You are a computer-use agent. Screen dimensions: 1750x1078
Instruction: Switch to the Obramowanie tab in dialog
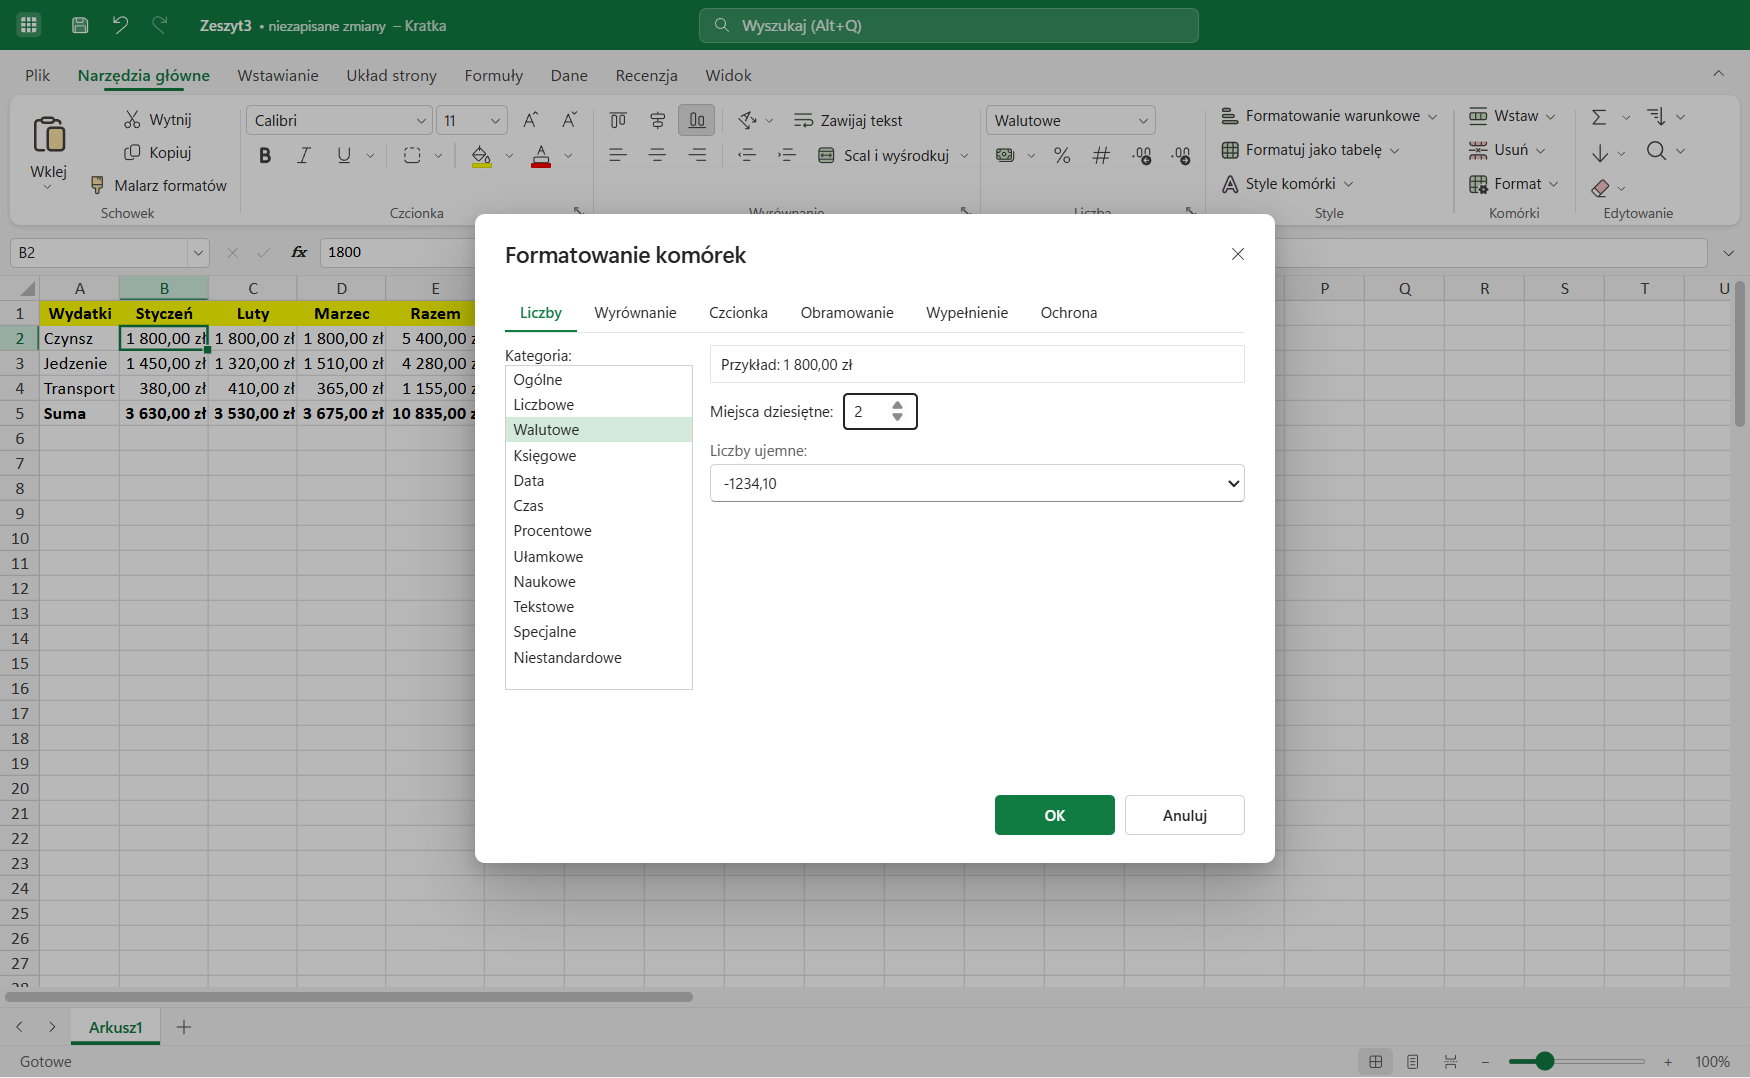pos(847,313)
